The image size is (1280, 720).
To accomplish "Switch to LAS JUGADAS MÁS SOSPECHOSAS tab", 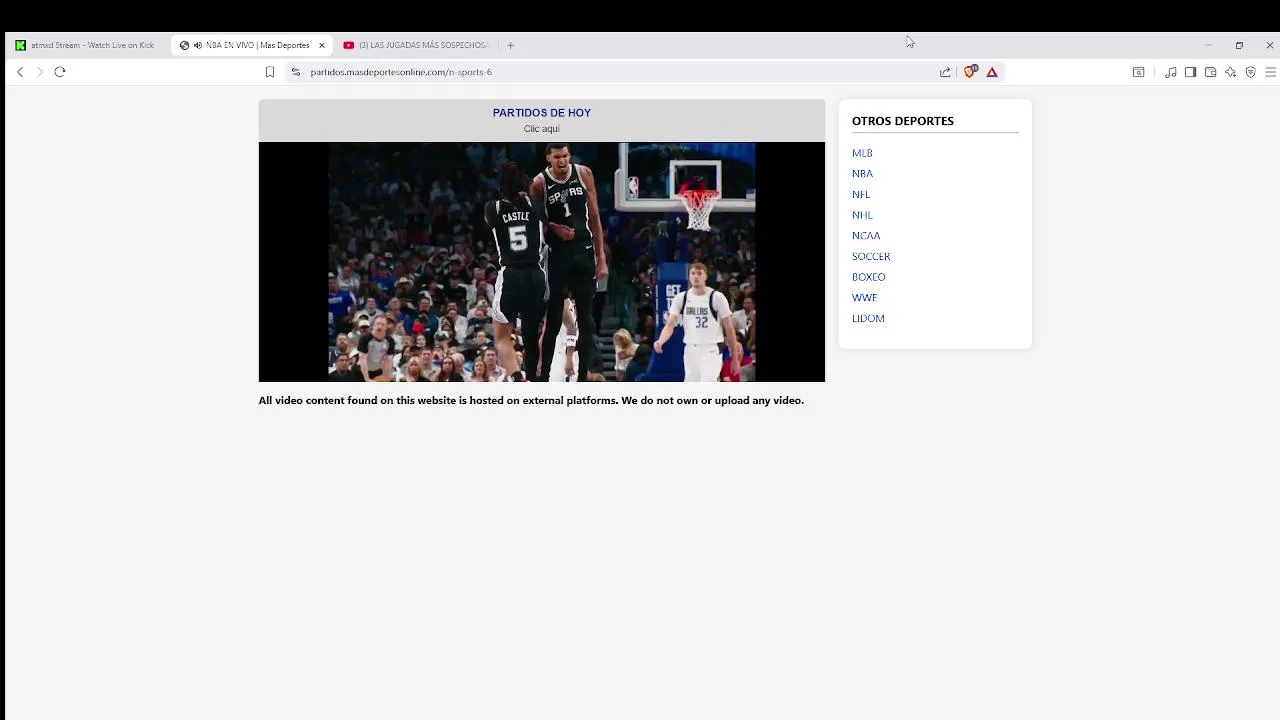I will 416,45.
